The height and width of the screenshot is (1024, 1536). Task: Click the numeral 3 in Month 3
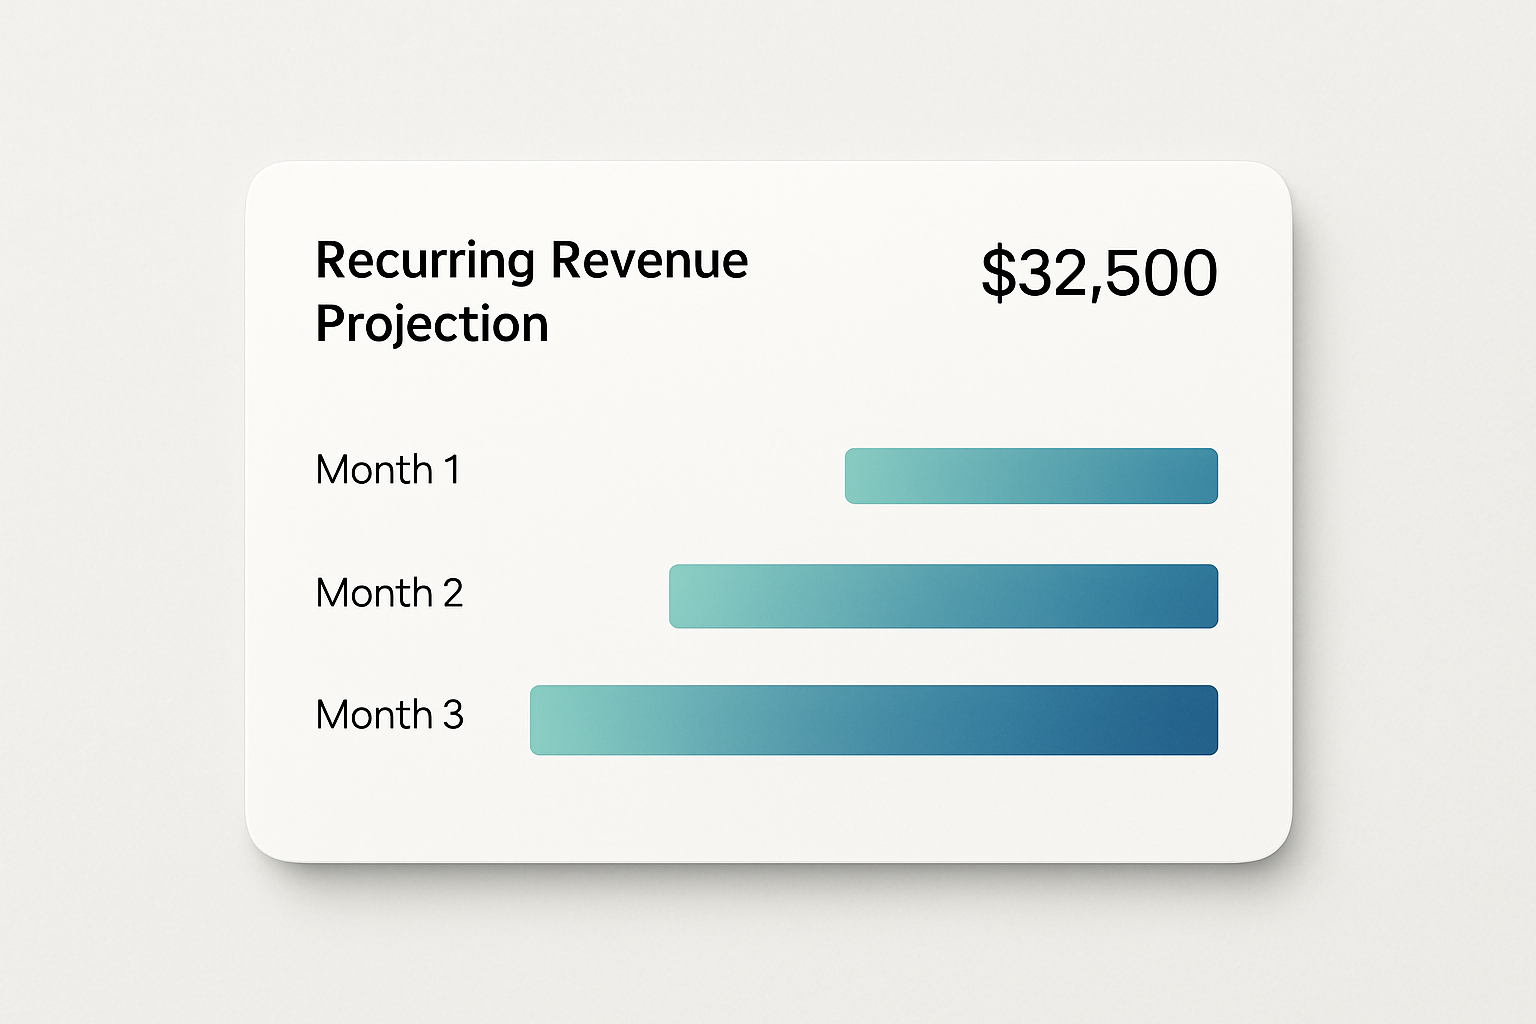(453, 715)
